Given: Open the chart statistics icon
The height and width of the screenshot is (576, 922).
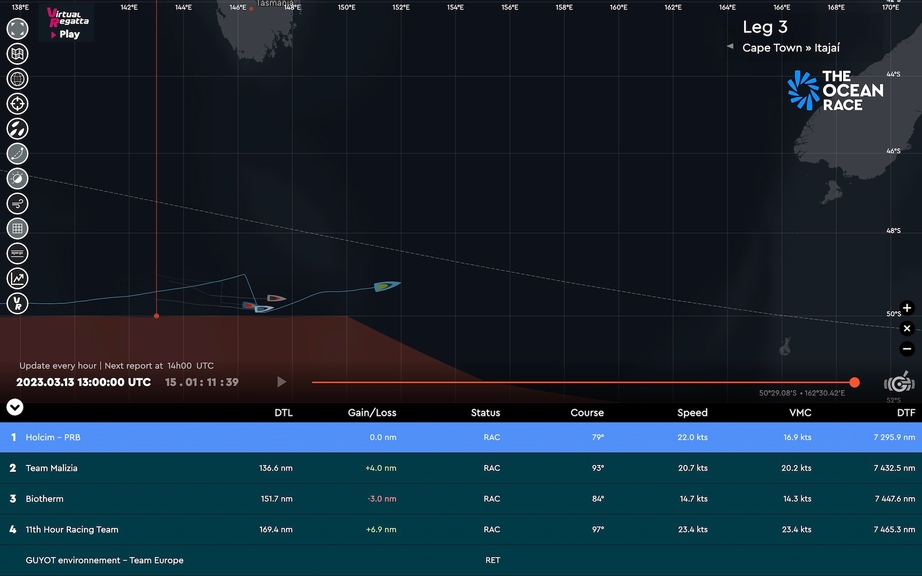Looking at the screenshot, I should (x=17, y=279).
